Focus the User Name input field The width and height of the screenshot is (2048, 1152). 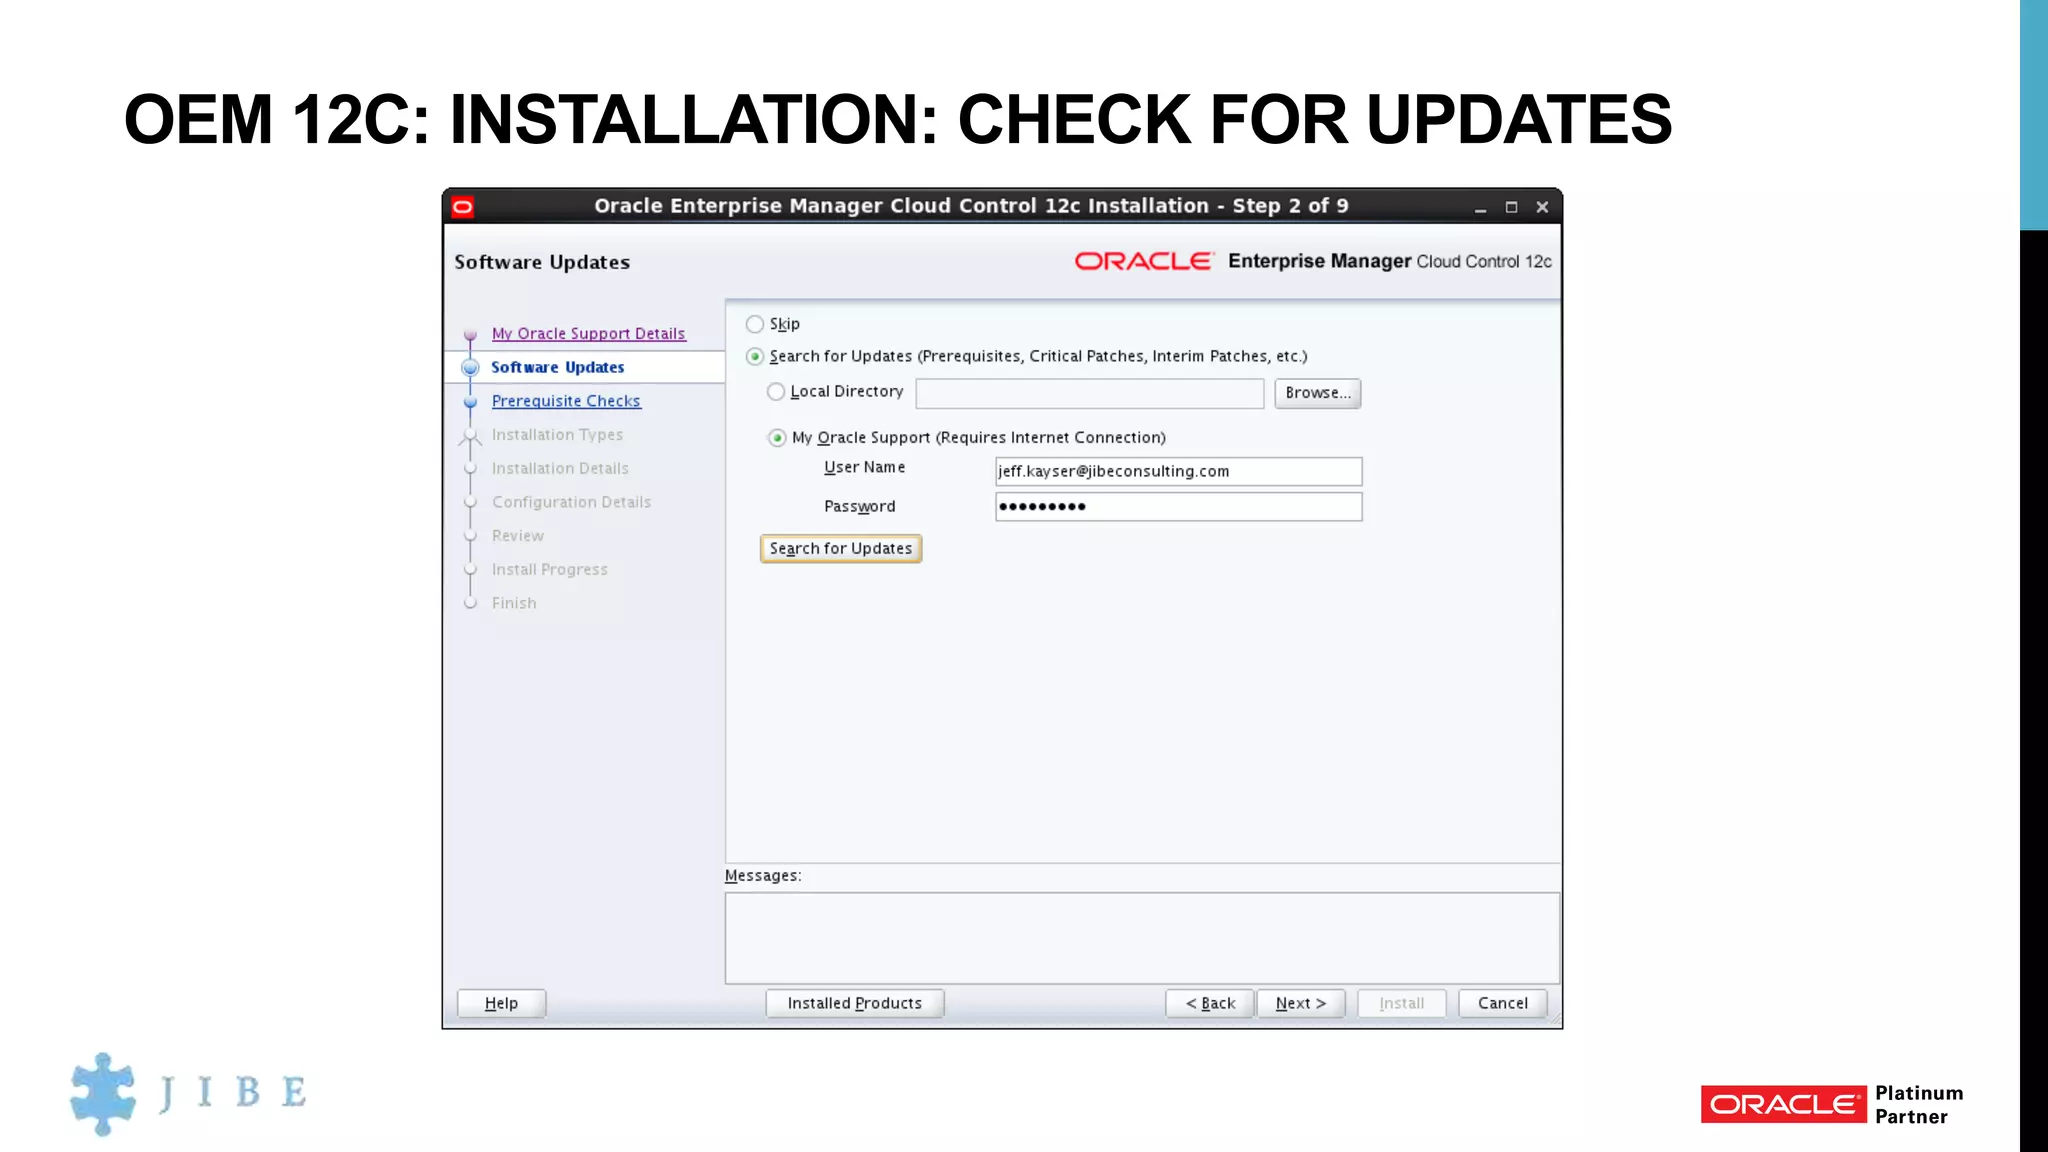tap(1178, 471)
